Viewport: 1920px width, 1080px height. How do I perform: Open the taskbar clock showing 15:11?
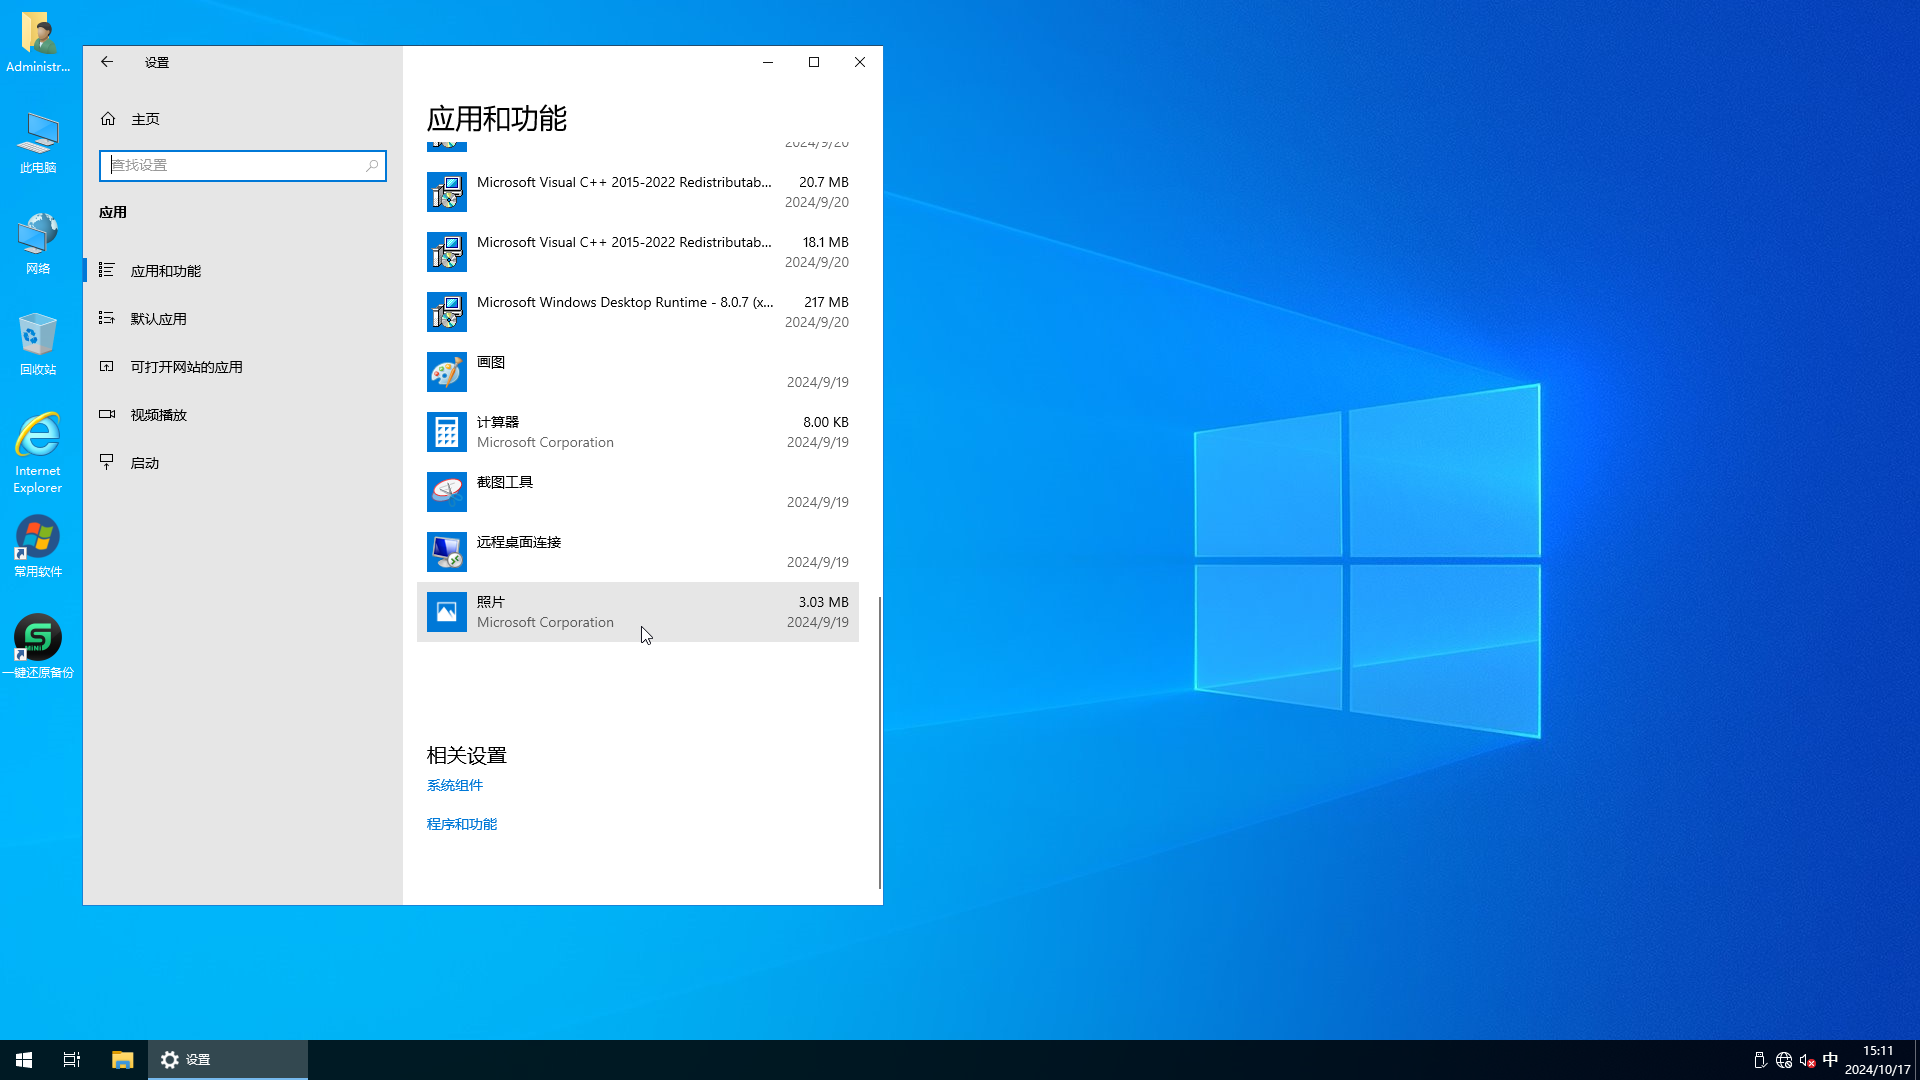pyautogui.click(x=1878, y=1060)
